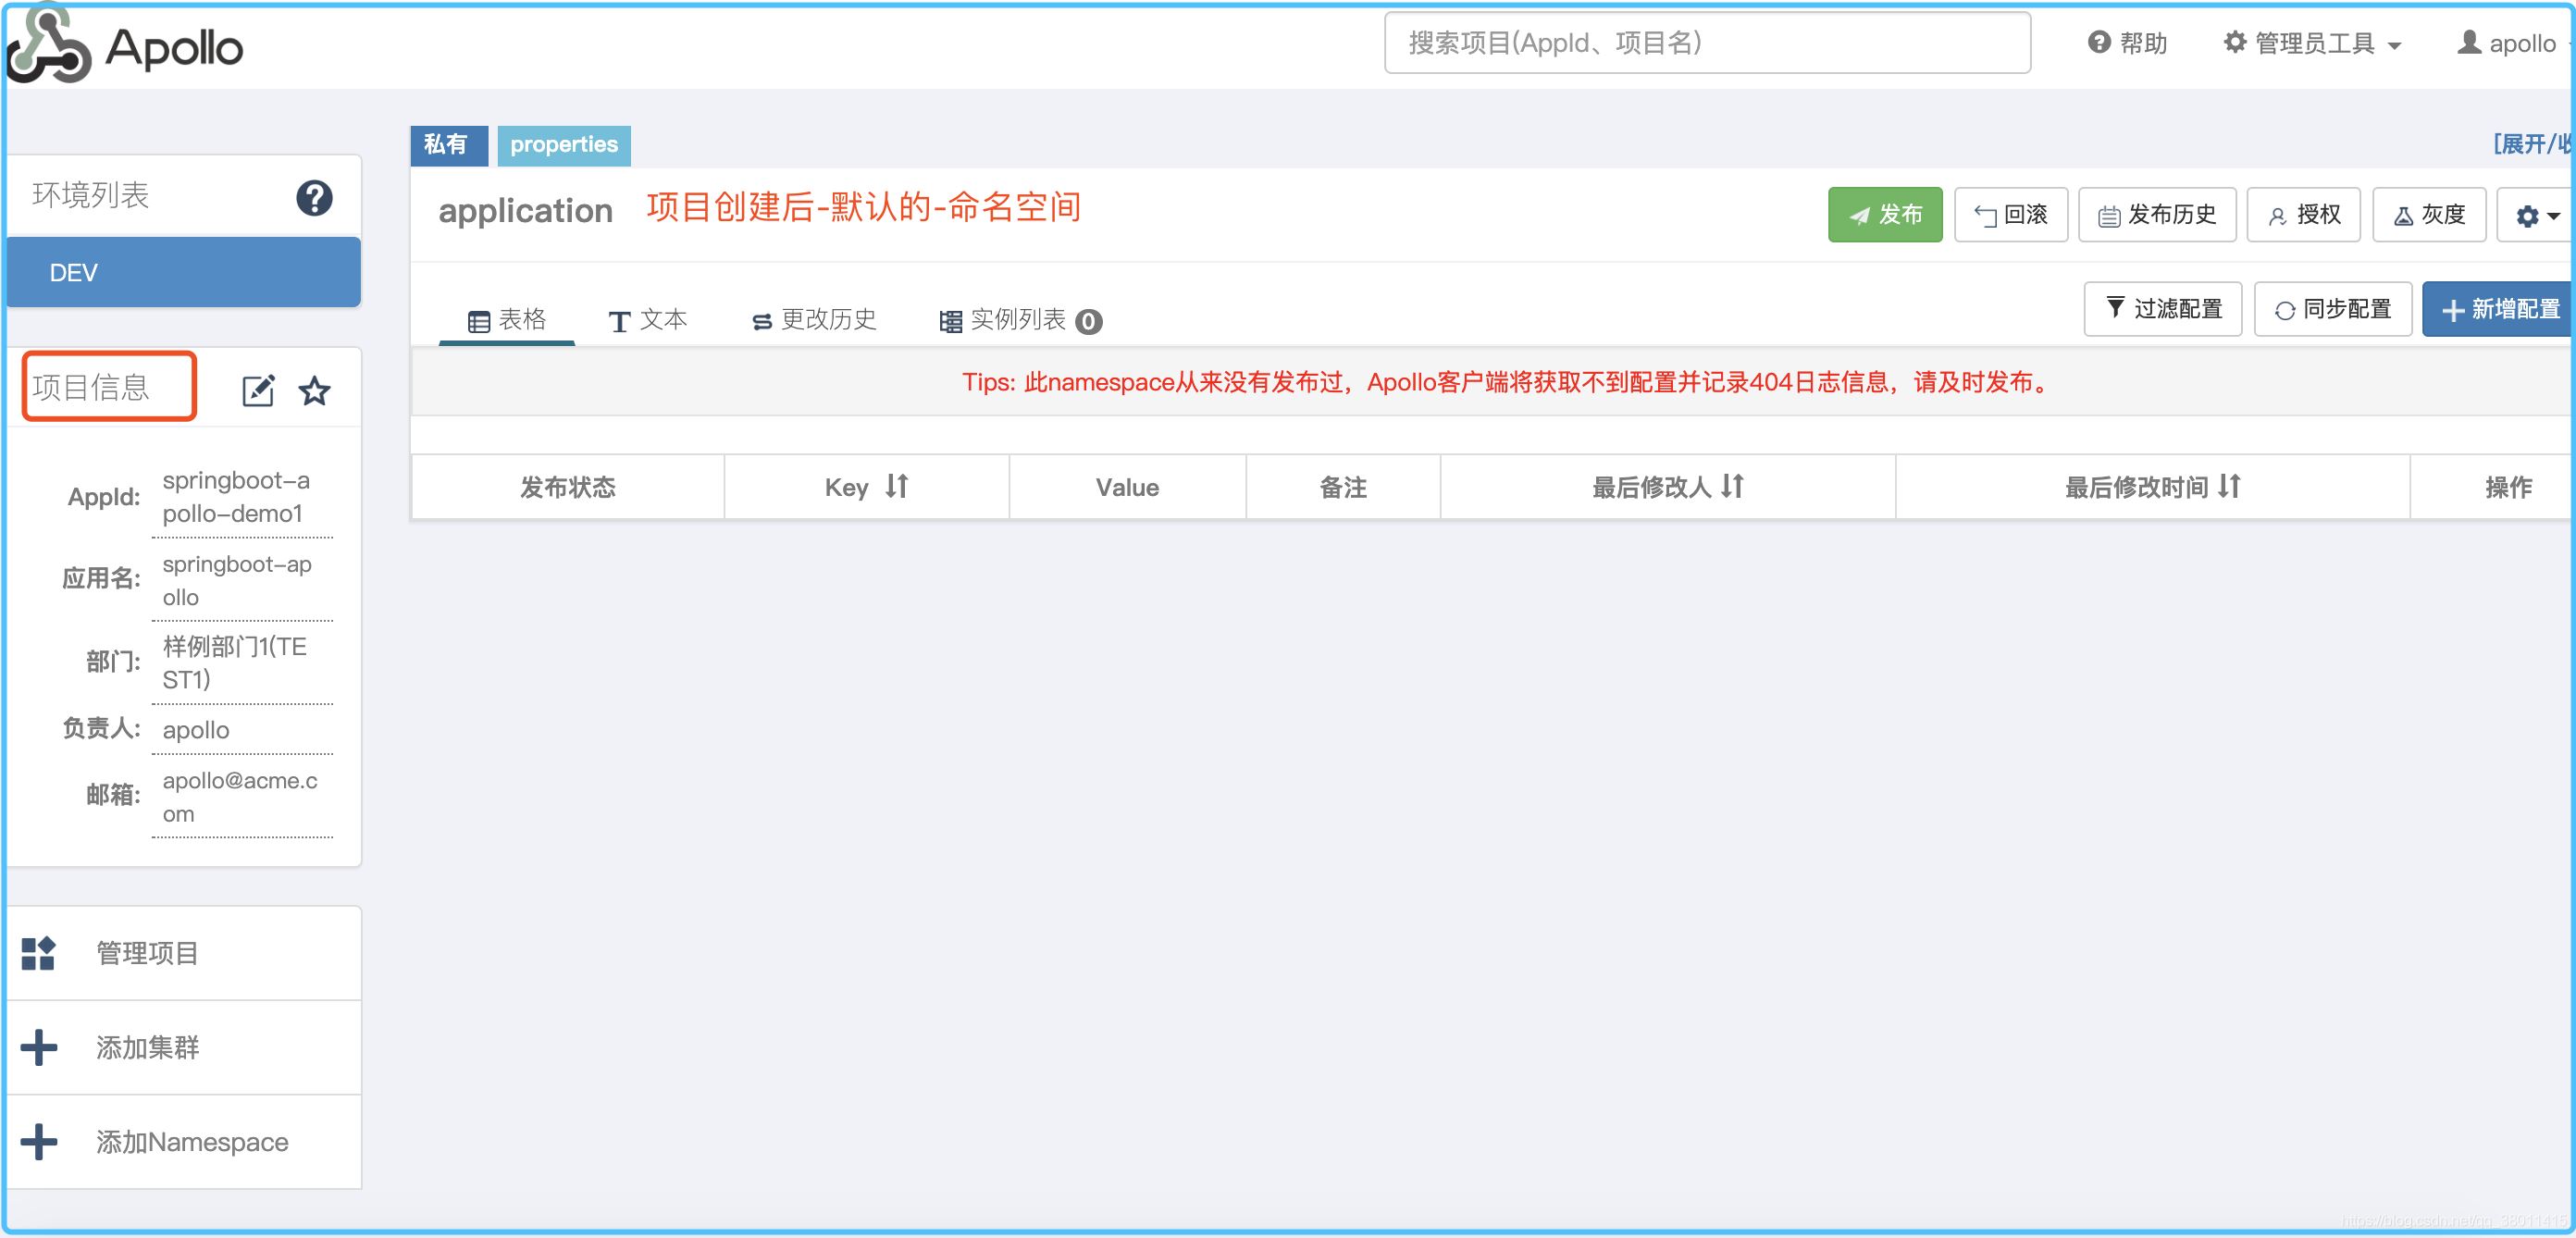This screenshot has height=1238, width=2576.
Task: Click the Value column header
Action: (x=1127, y=487)
